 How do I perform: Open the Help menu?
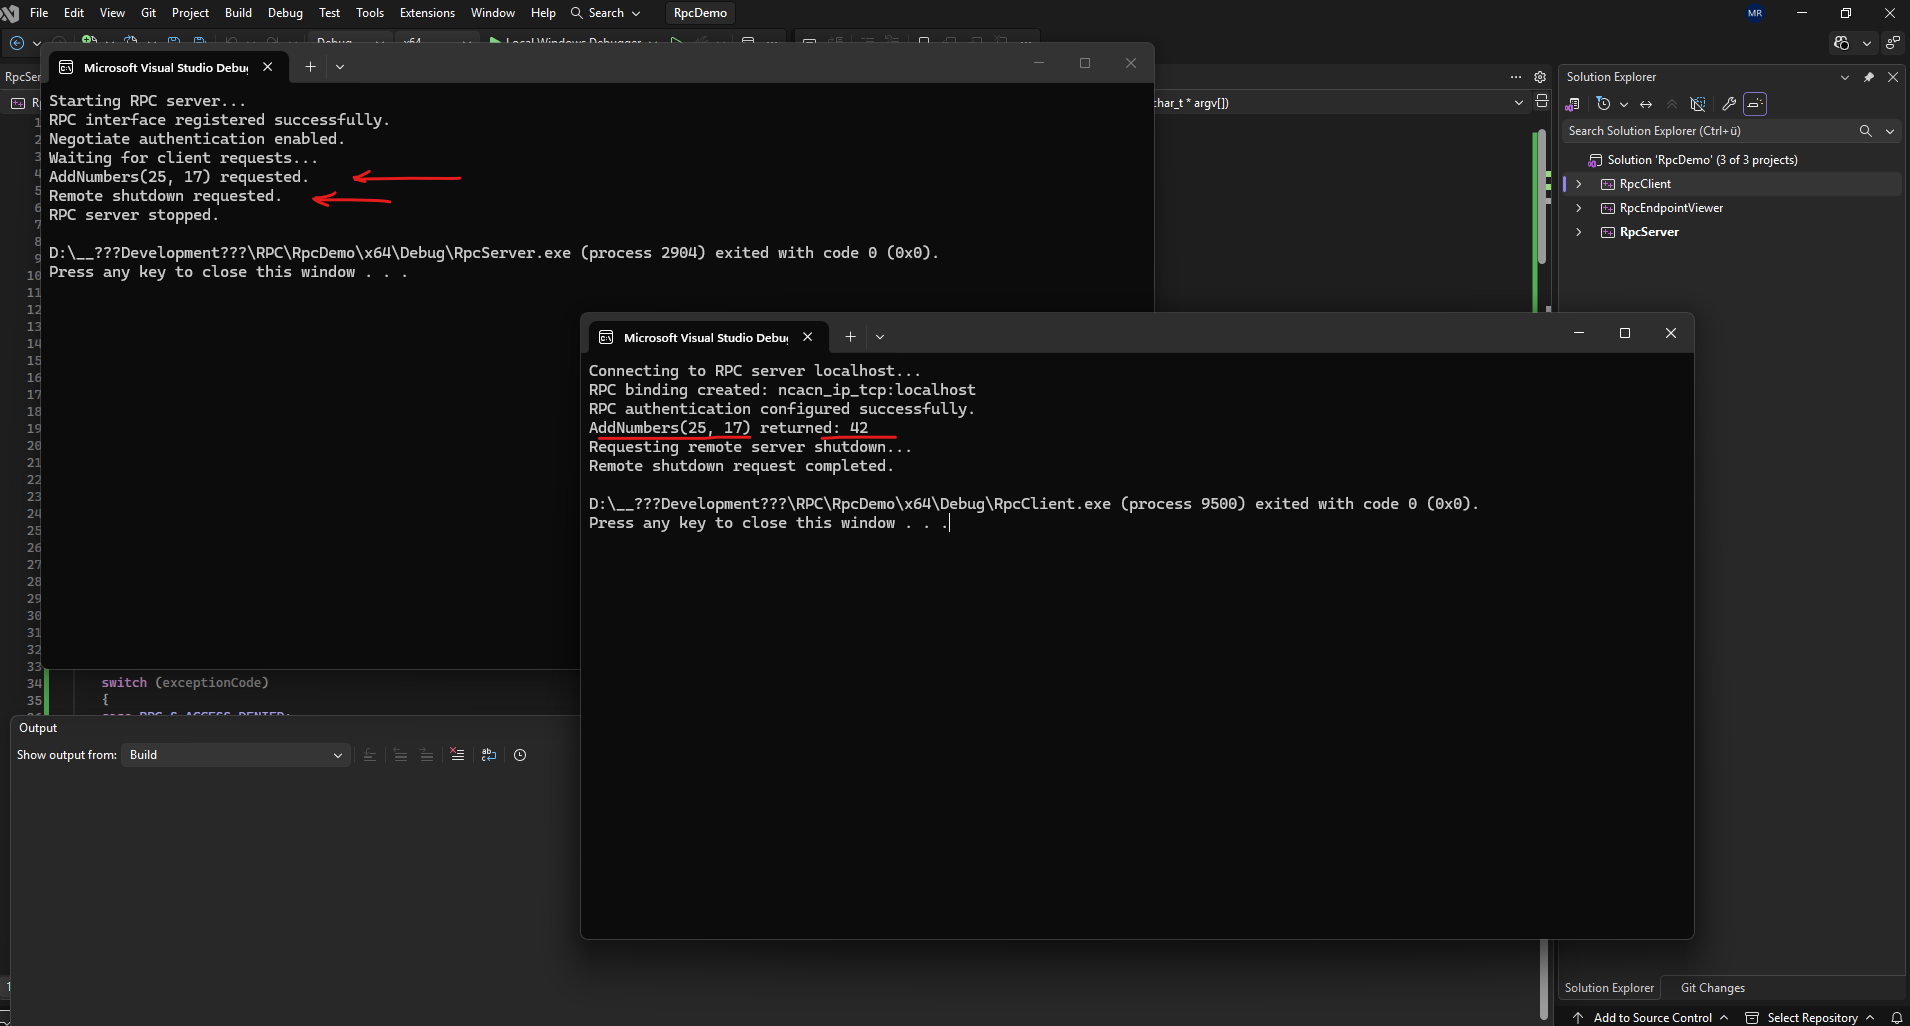point(543,13)
